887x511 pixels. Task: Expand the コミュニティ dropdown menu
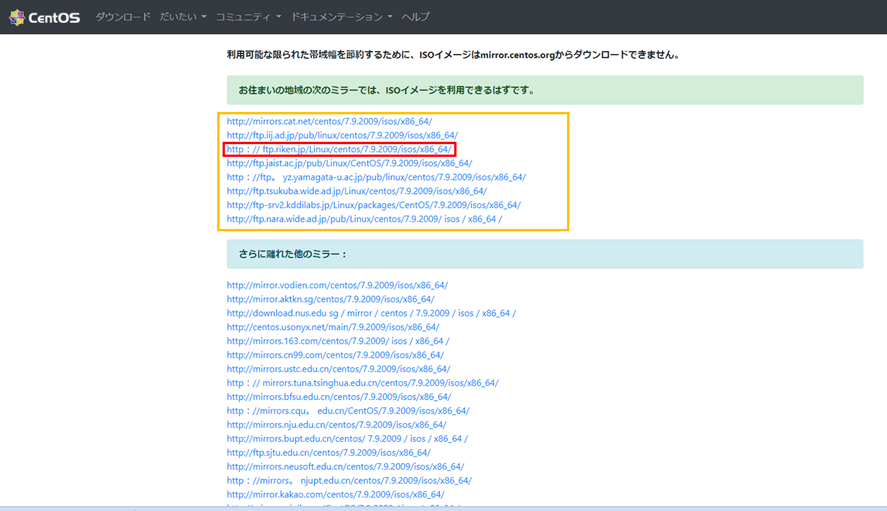click(x=248, y=17)
